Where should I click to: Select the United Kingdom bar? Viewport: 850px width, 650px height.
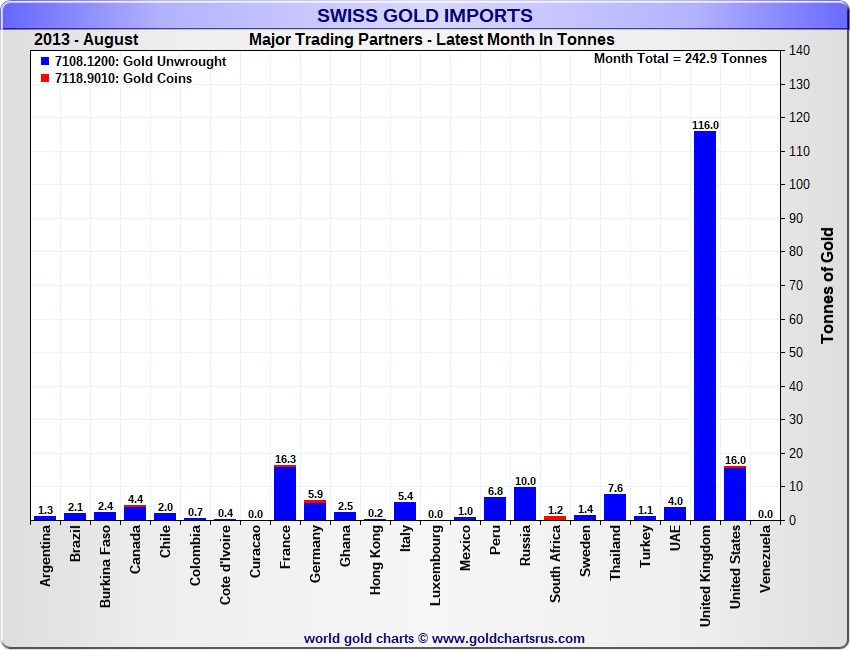tap(705, 325)
